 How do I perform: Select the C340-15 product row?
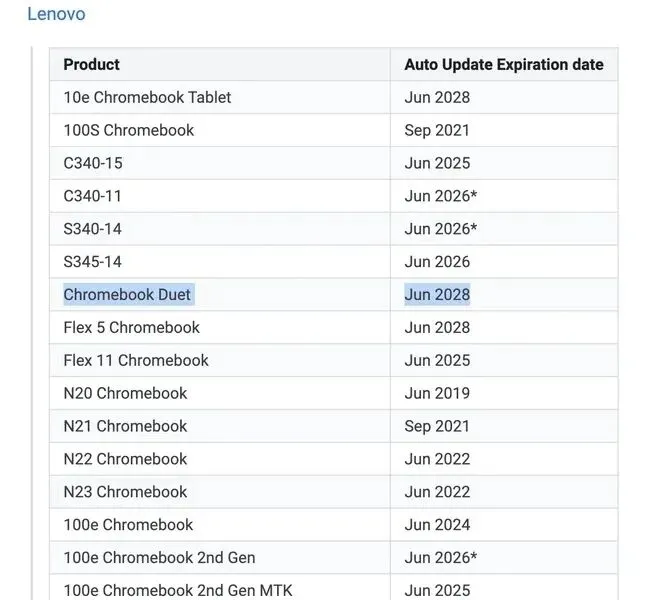[93, 163]
